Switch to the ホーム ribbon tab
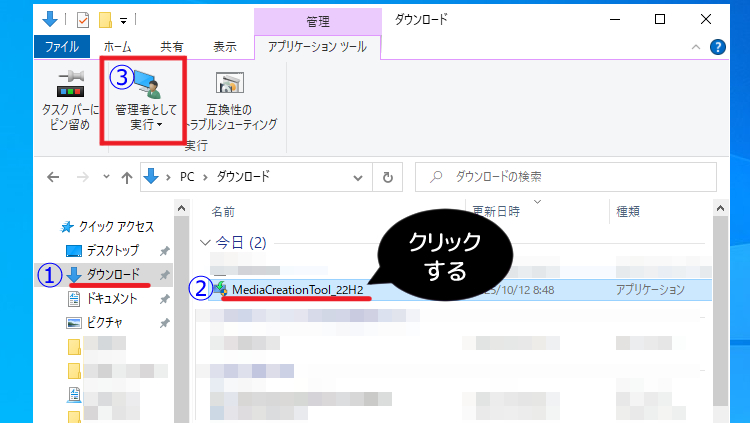 (117, 46)
